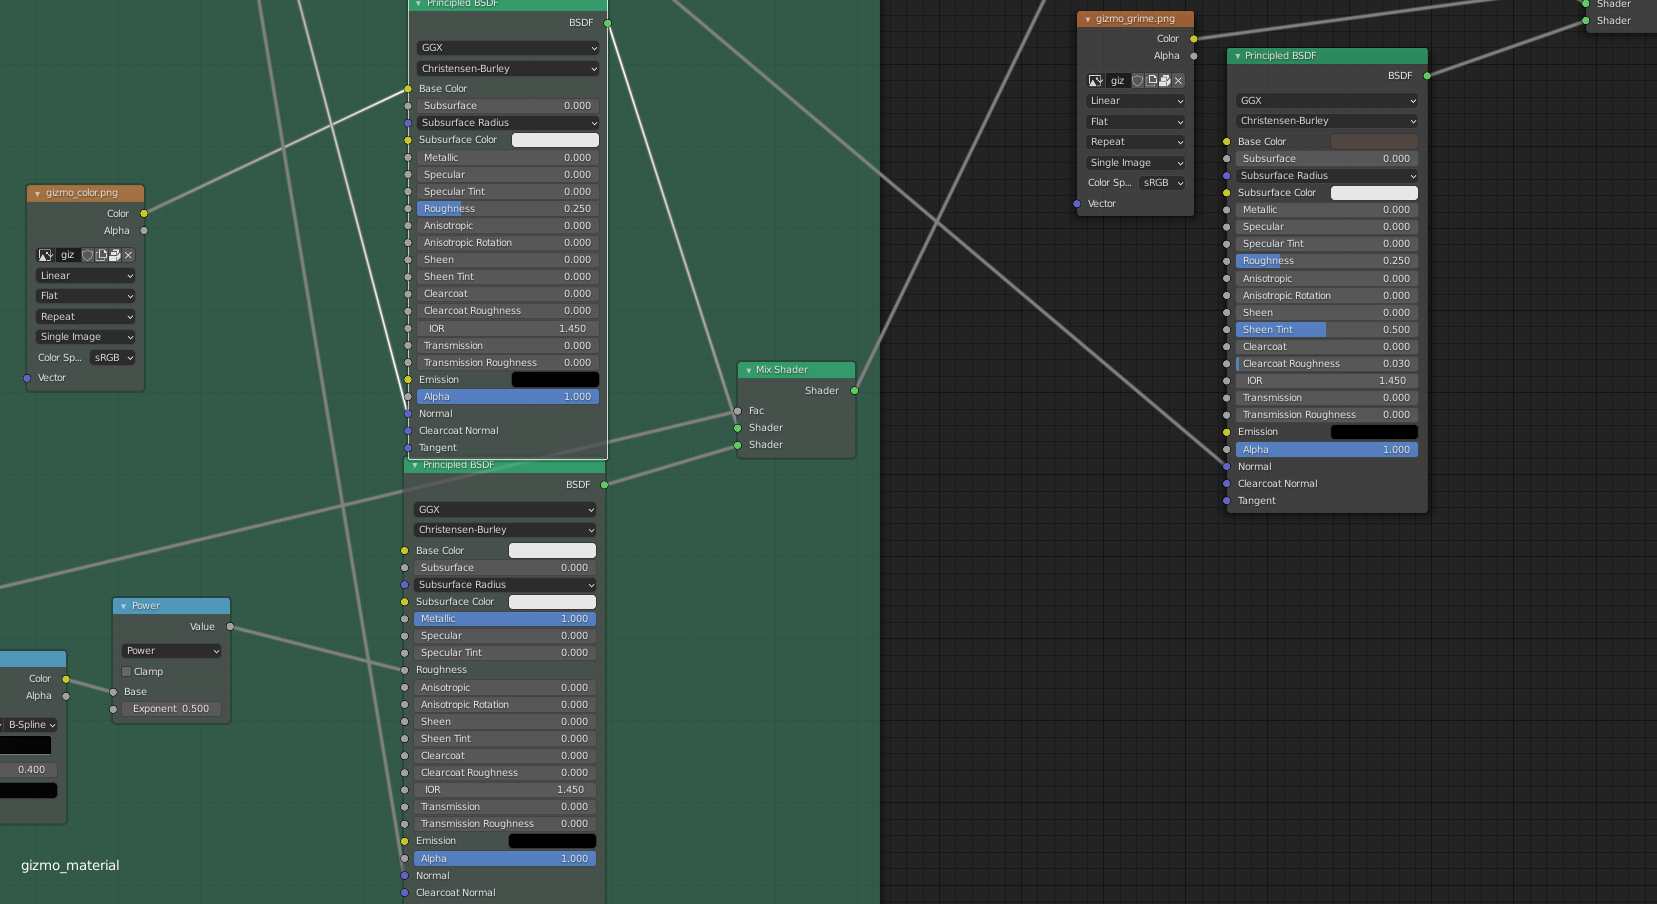This screenshot has height=904, width=1657.
Task: Toggle fake user shield on gizmo_grime.png node
Action: point(1137,81)
